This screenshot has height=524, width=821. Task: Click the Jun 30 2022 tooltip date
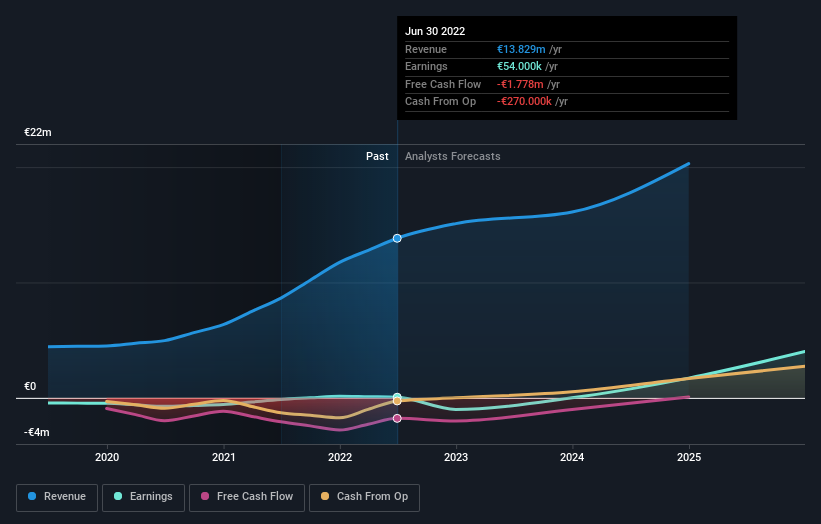click(x=435, y=31)
